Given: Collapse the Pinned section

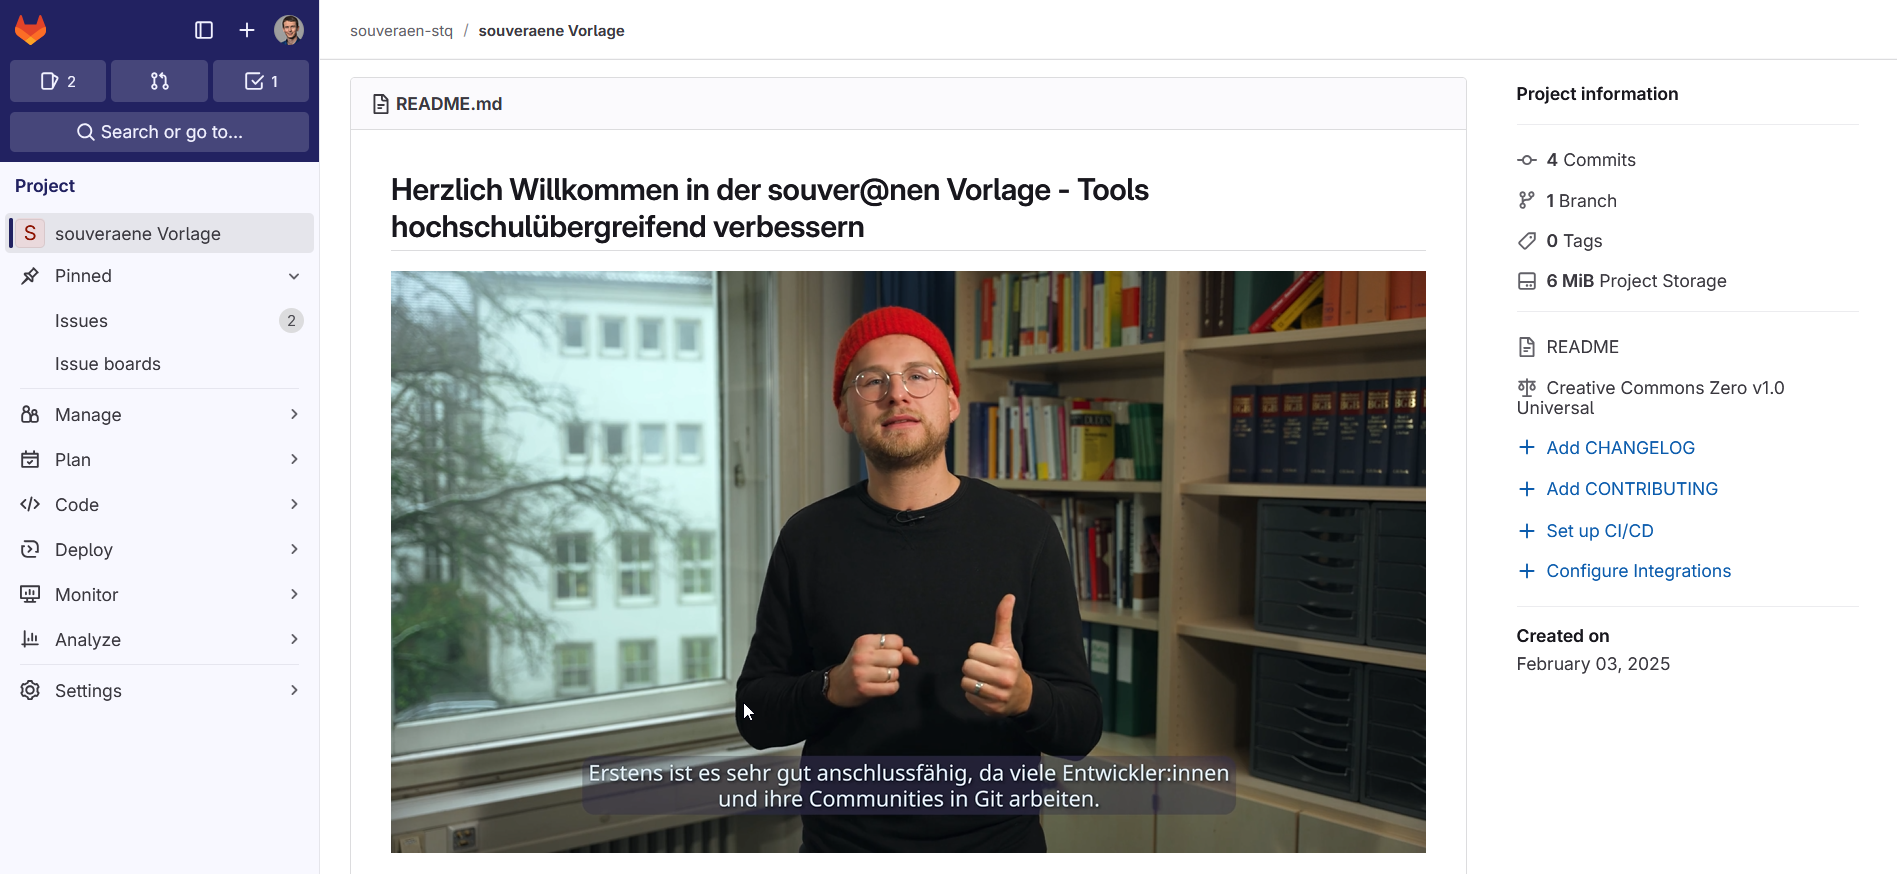Looking at the screenshot, I should pos(160,276).
